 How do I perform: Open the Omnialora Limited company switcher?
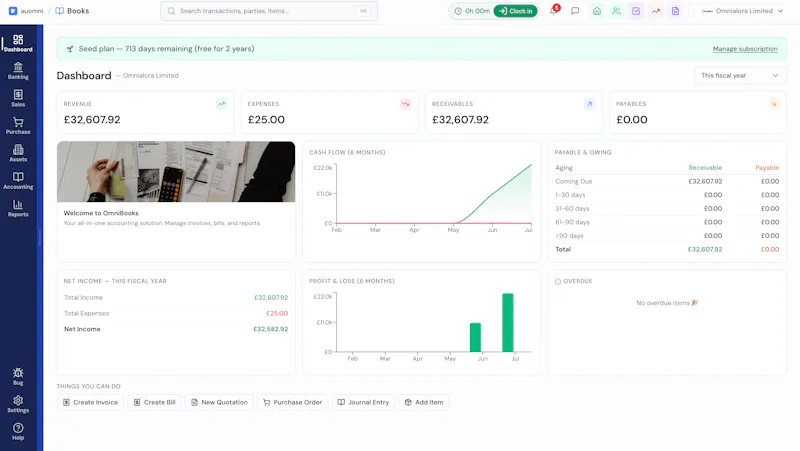coord(742,11)
